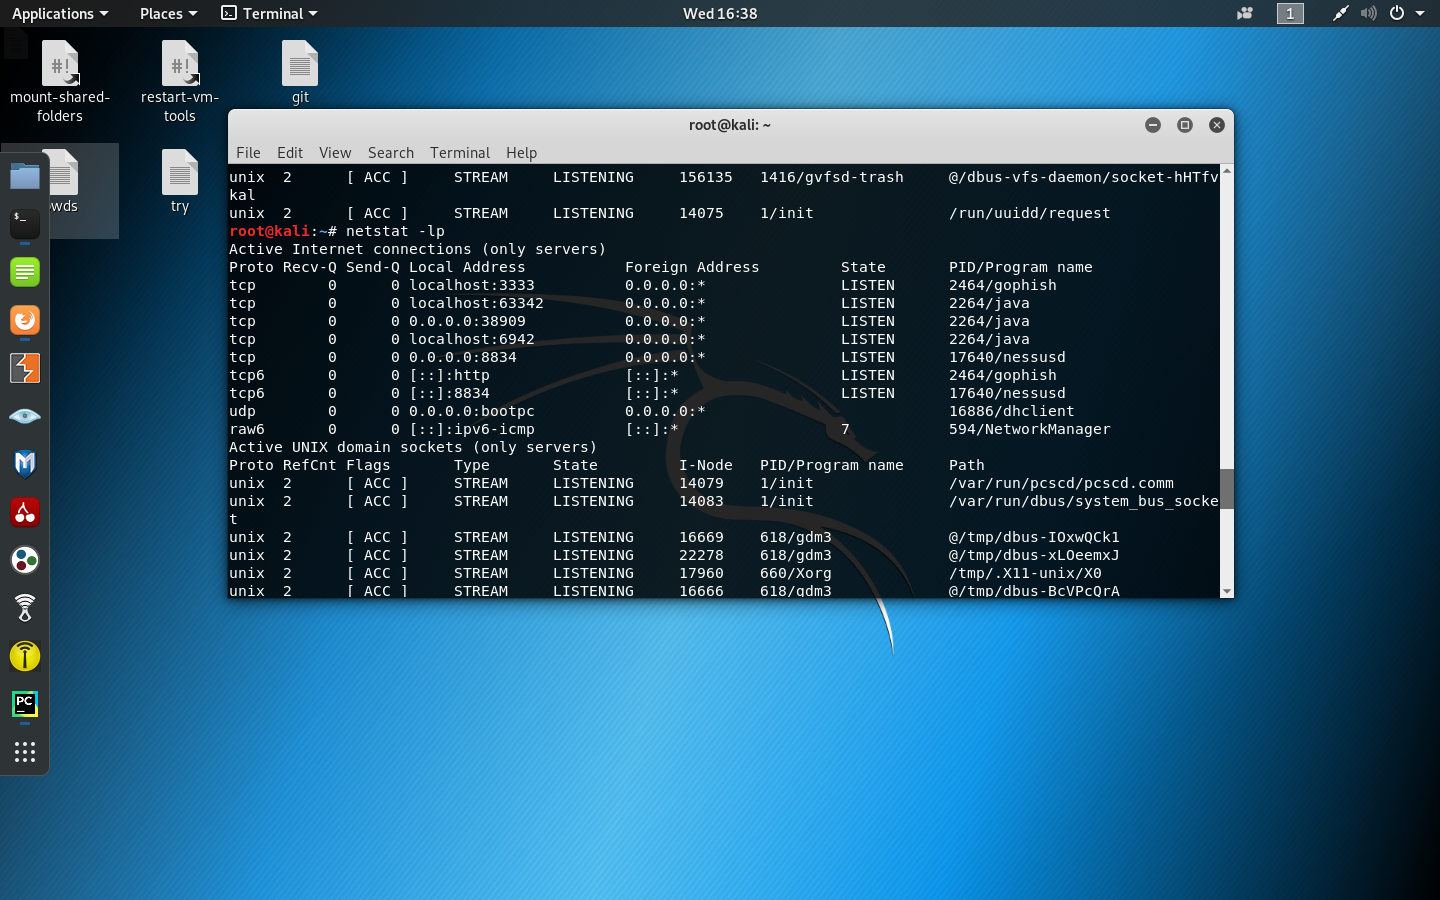Image resolution: width=1440 pixels, height=900 pixels.
Task: Click the workspace indicator showing 1
Action: (x=1290, y=13)
